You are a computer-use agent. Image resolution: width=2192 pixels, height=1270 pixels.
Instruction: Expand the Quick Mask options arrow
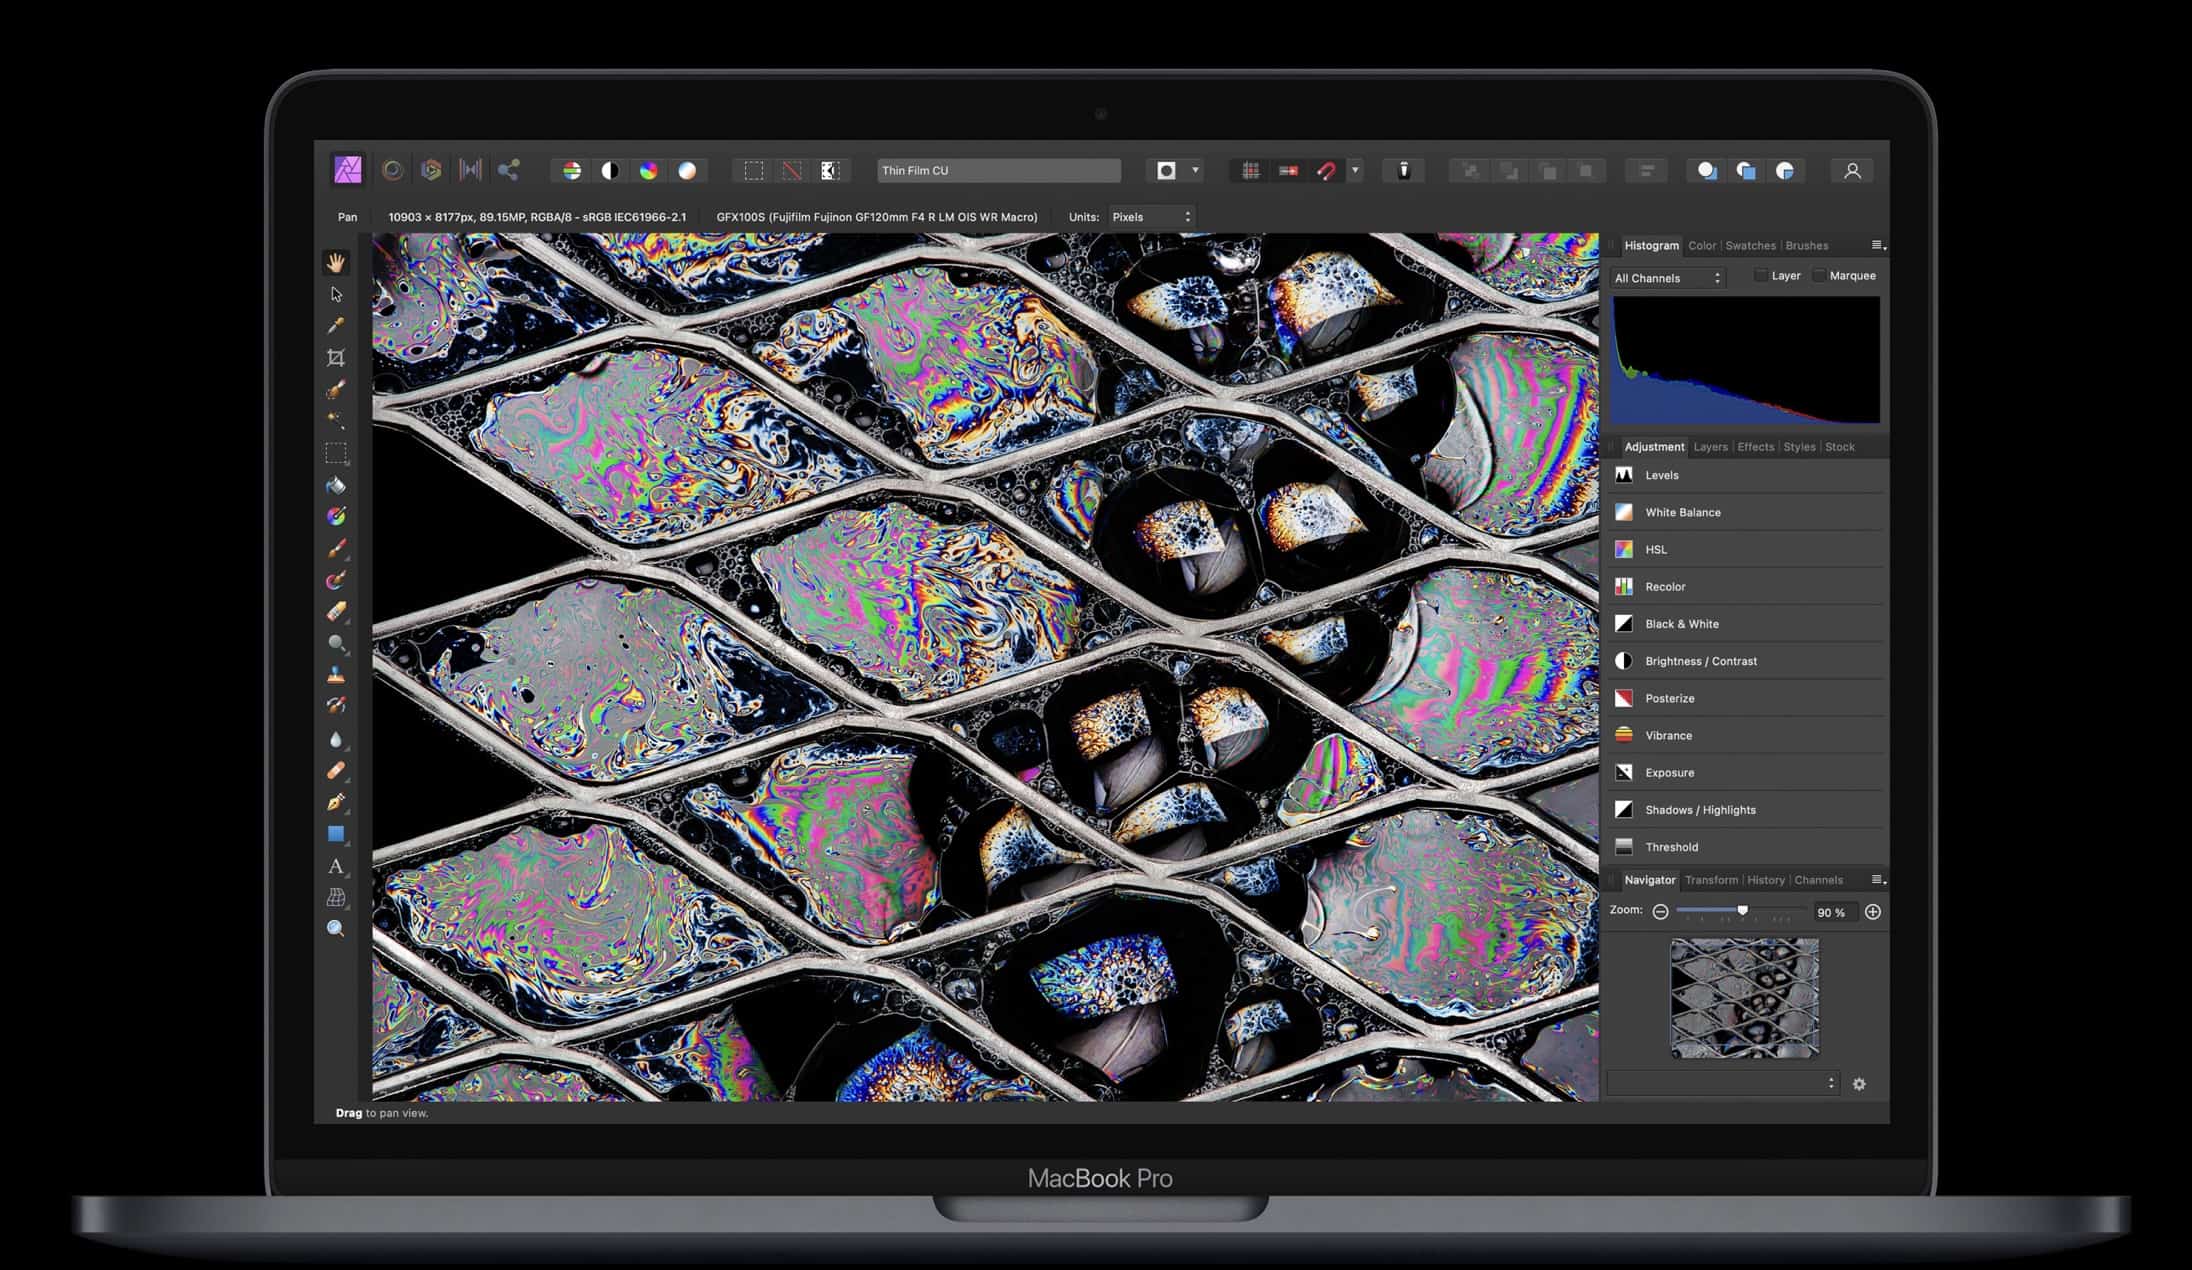1195,170
